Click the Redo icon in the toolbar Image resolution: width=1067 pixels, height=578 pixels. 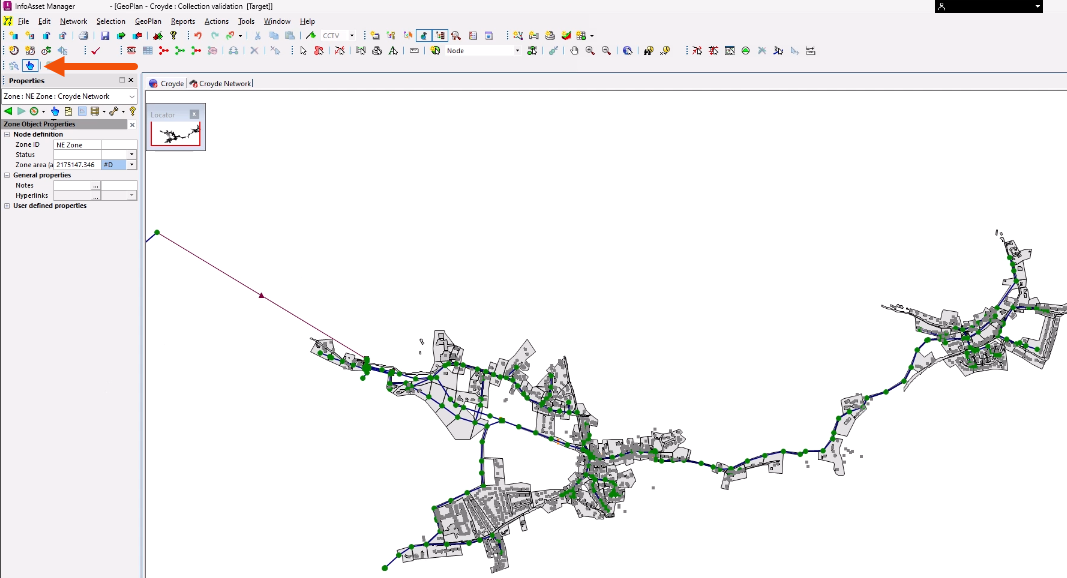pyautogui.click(x=214, y=36)
